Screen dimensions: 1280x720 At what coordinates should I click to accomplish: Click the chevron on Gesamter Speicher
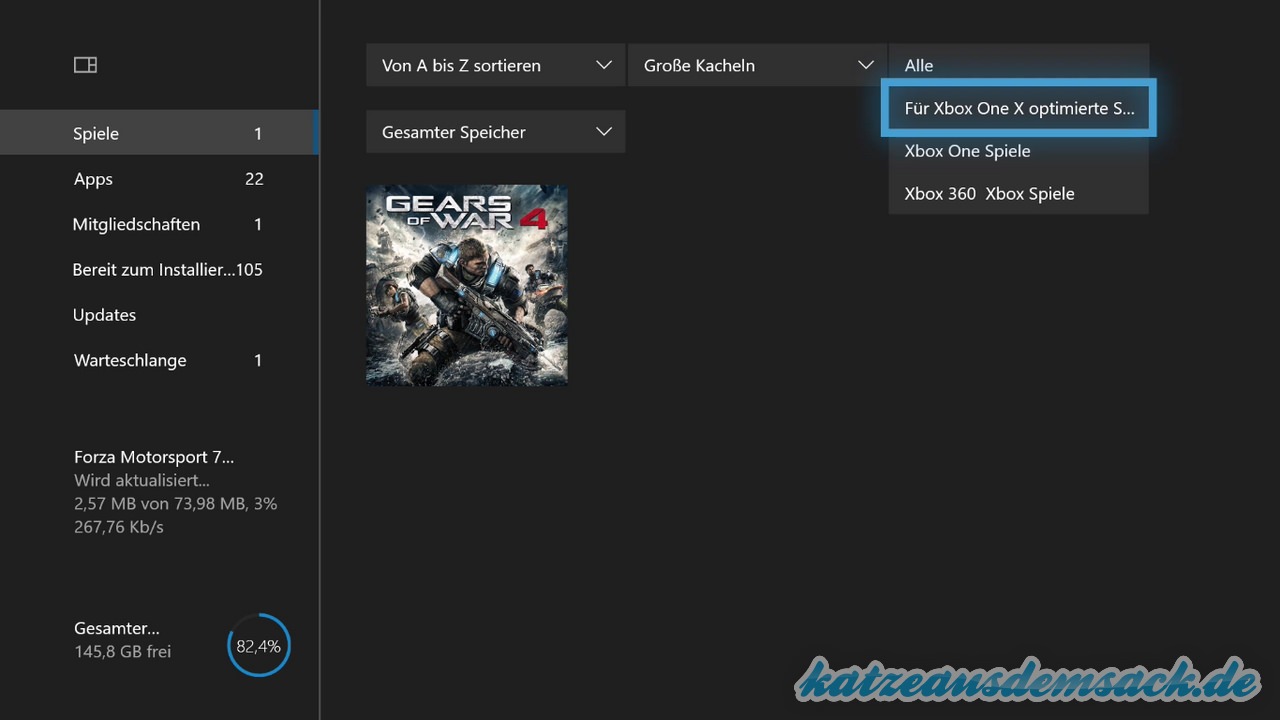604,132
